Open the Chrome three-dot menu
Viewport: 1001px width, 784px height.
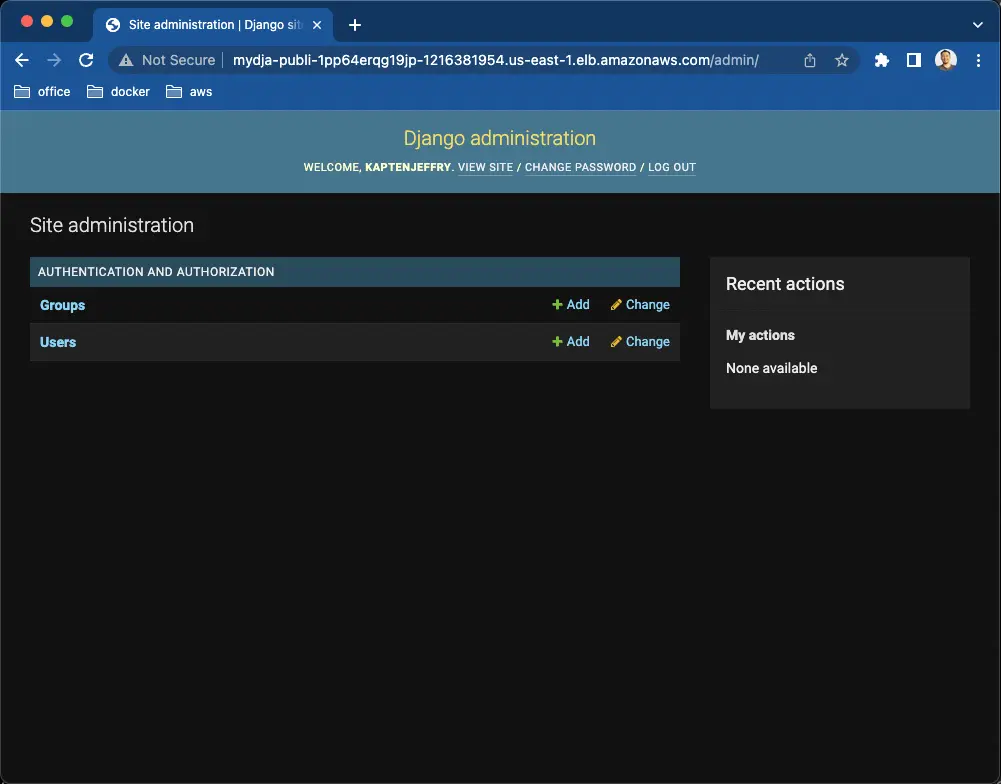tap(978, 60)
